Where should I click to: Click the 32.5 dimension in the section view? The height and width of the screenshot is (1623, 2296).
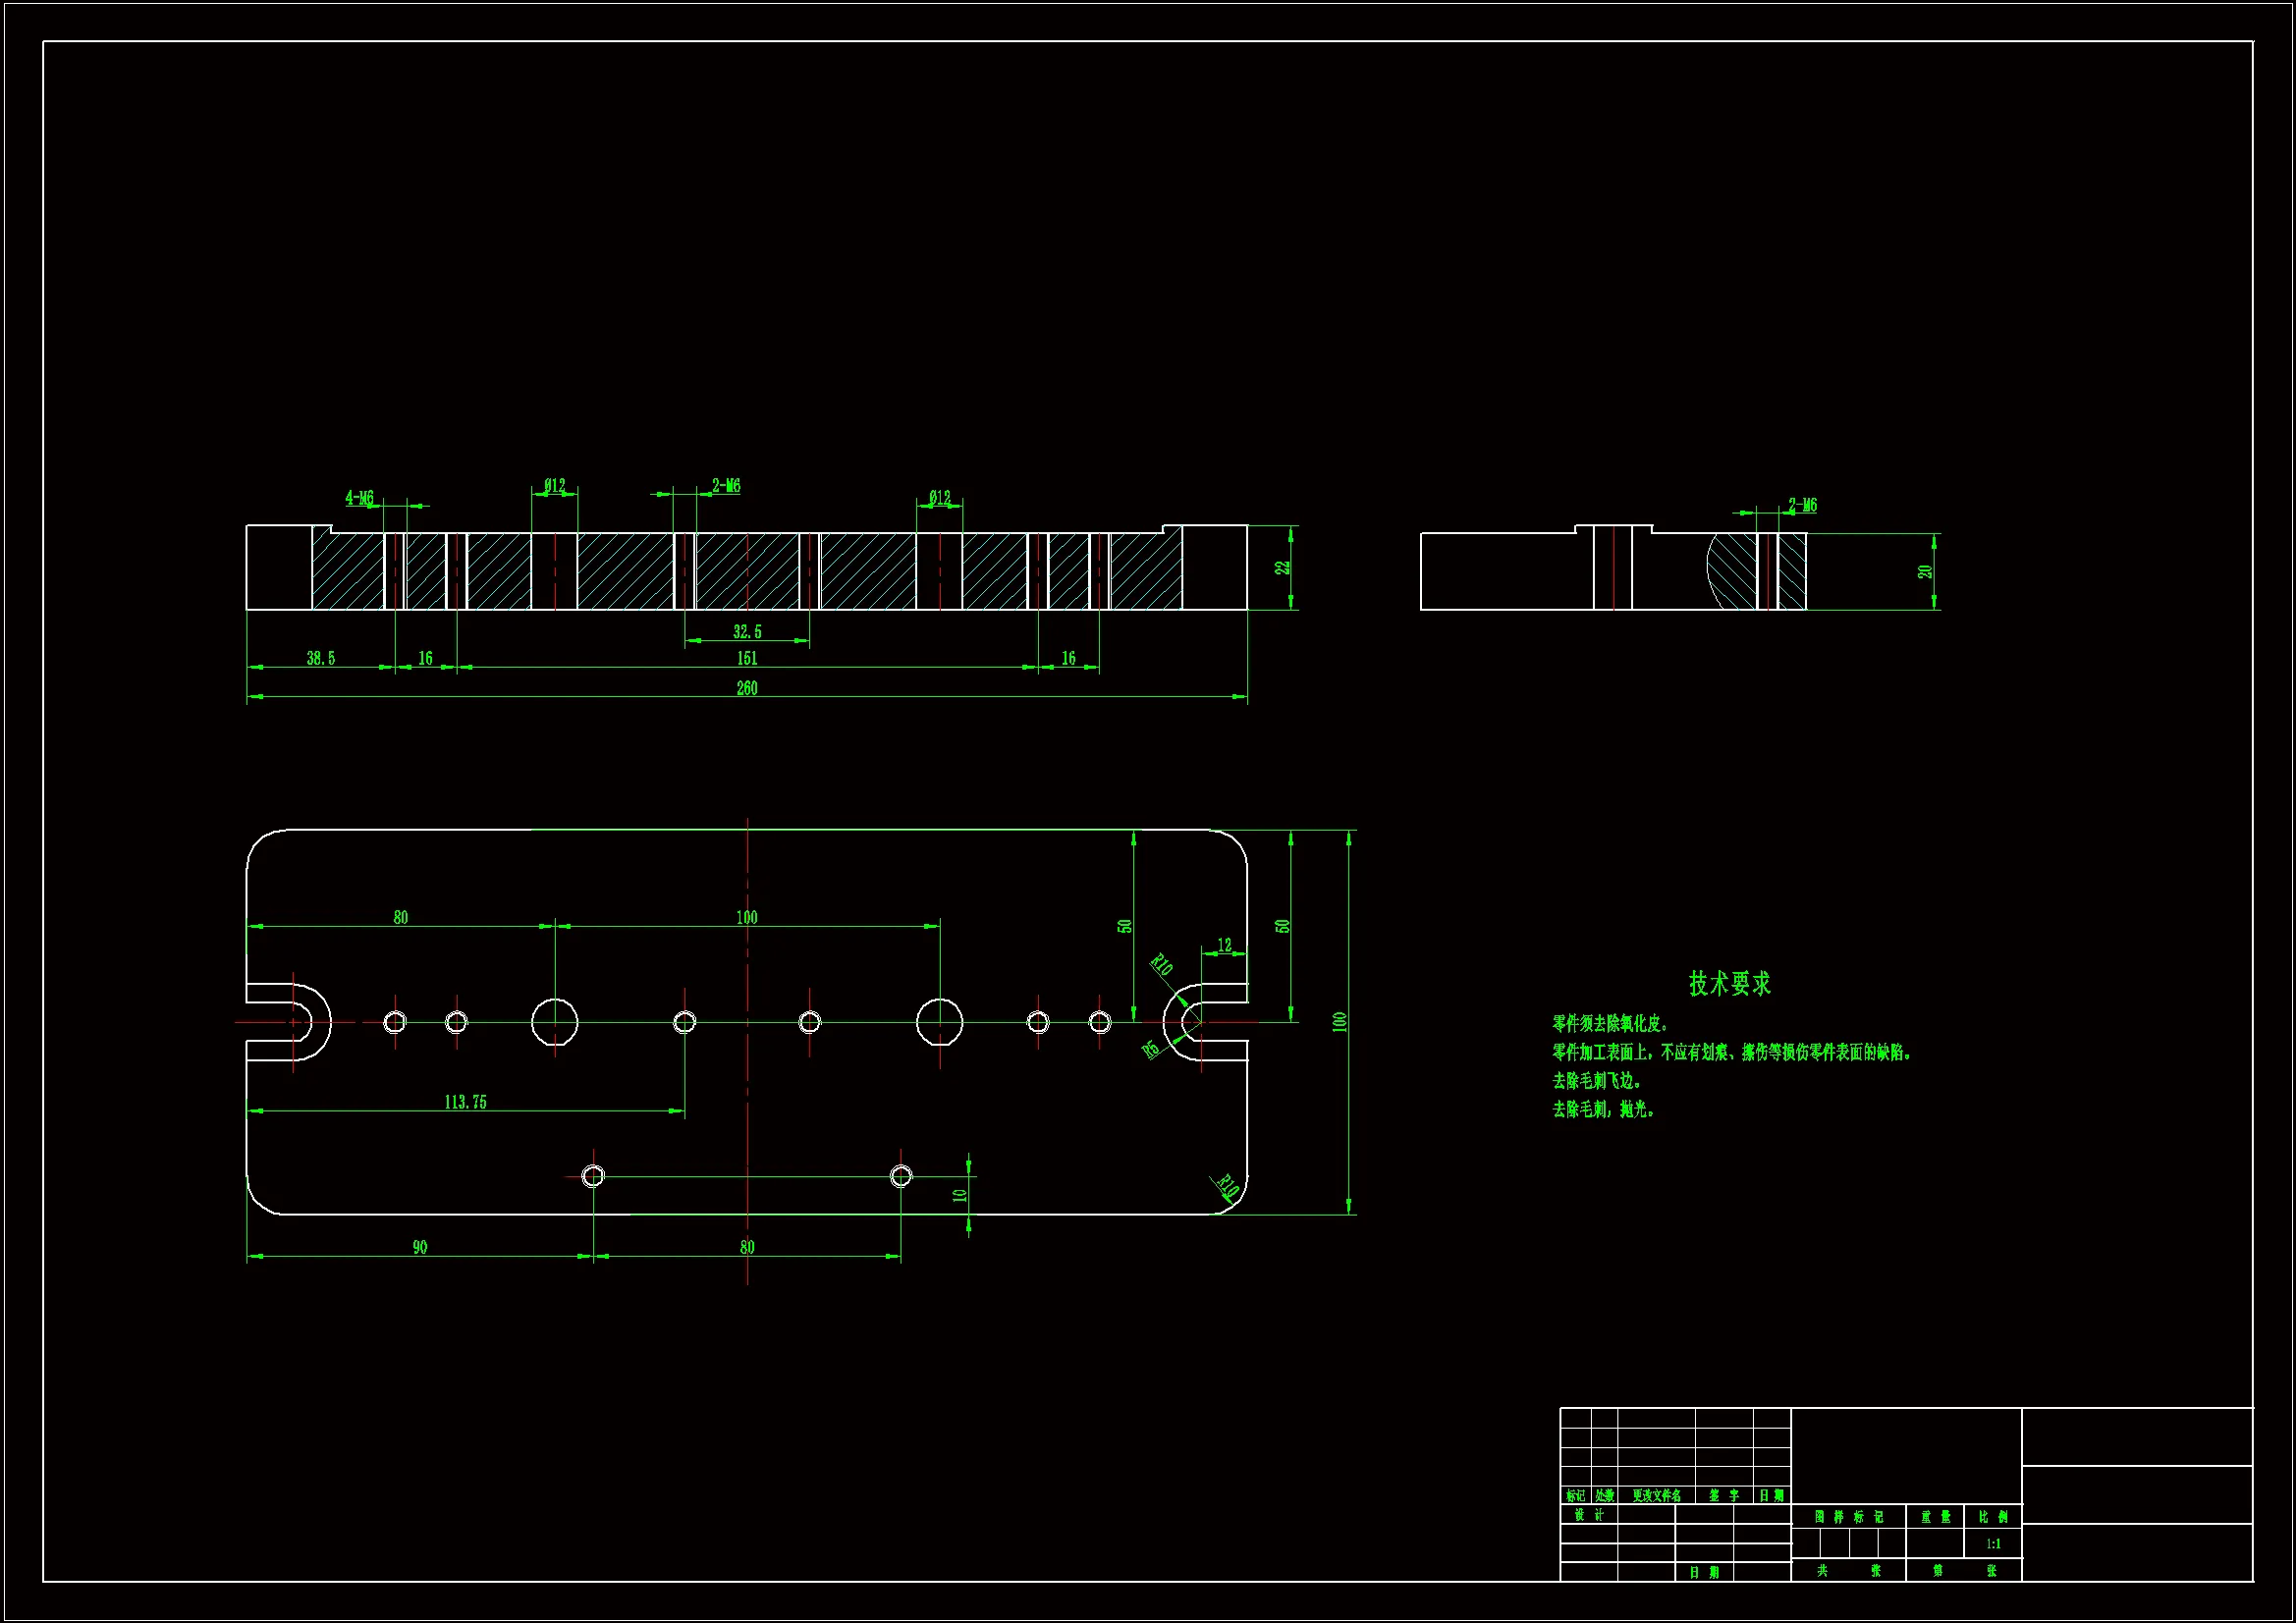click(747, 632)
